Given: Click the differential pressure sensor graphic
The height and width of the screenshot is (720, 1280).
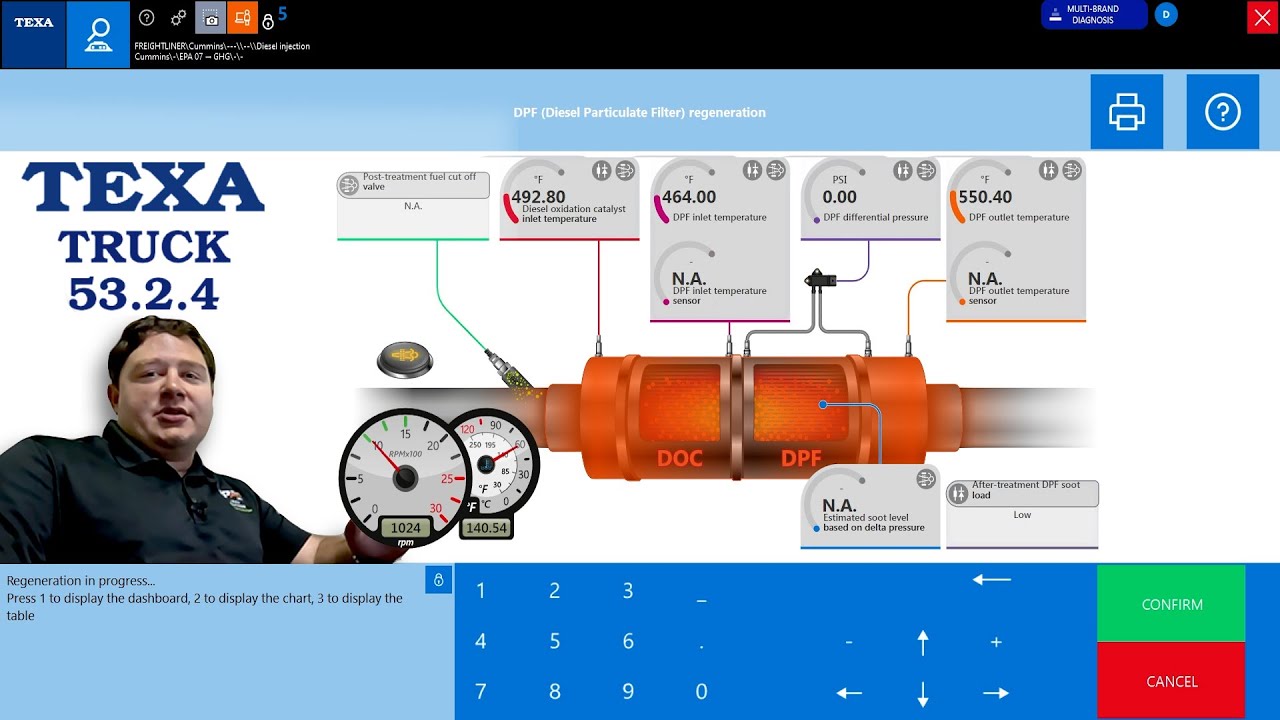Looking at the screenshot, I should [819, 279].
